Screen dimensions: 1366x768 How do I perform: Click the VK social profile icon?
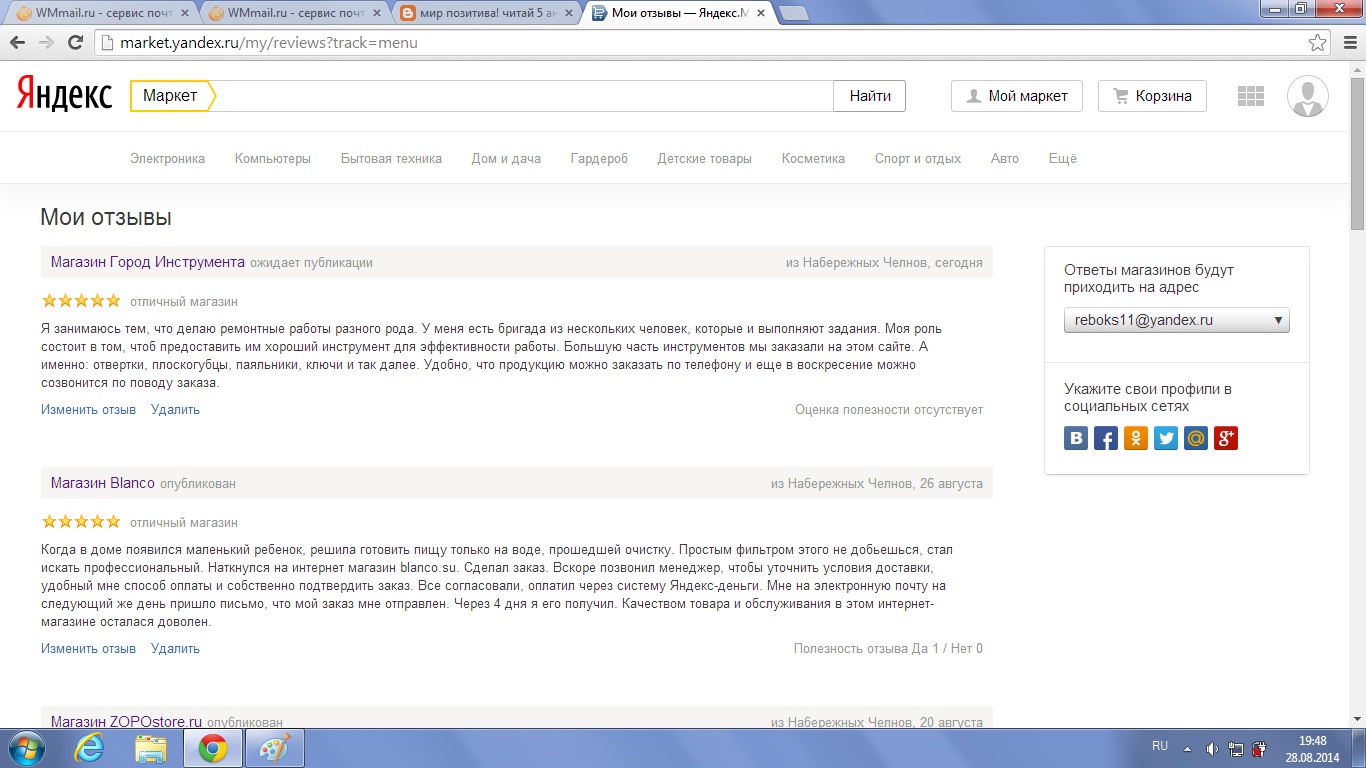click(1076, 438)
